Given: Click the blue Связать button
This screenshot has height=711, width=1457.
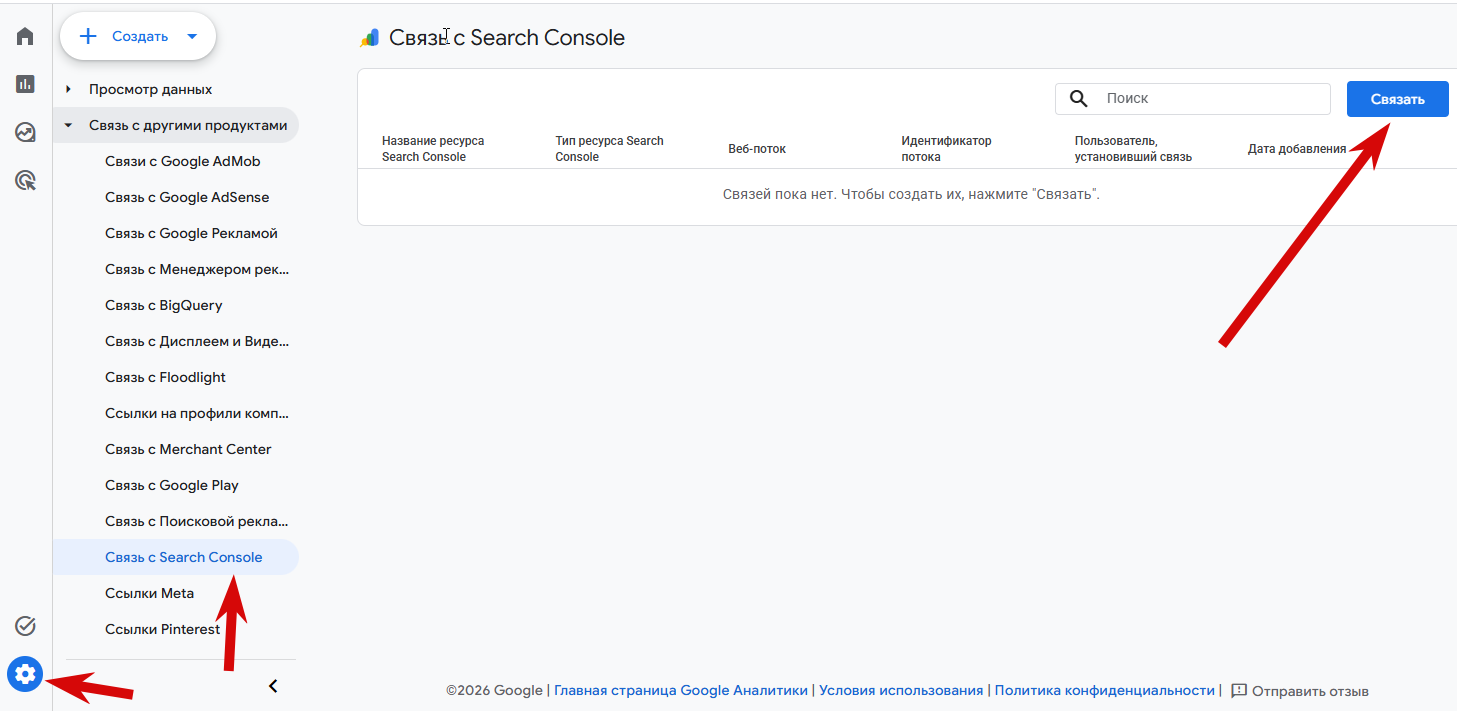Looking at the screenshot, I should coord(1397,99).
